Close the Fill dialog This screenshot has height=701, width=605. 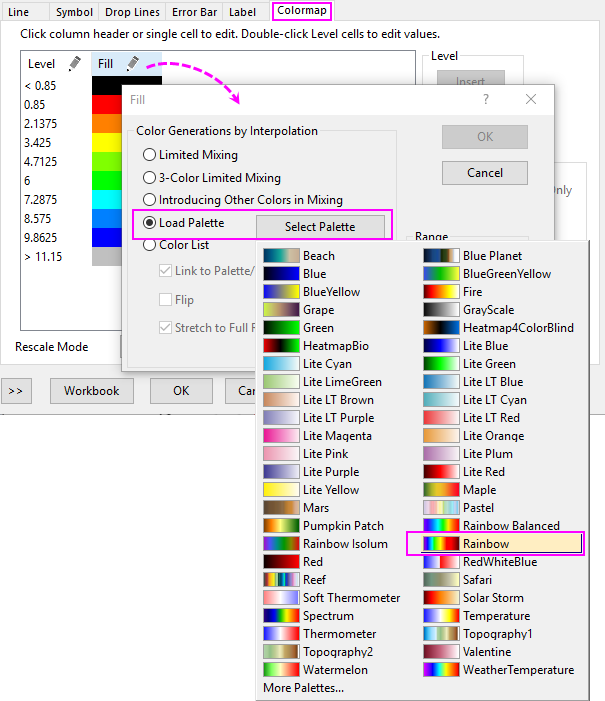click(531, 99)
